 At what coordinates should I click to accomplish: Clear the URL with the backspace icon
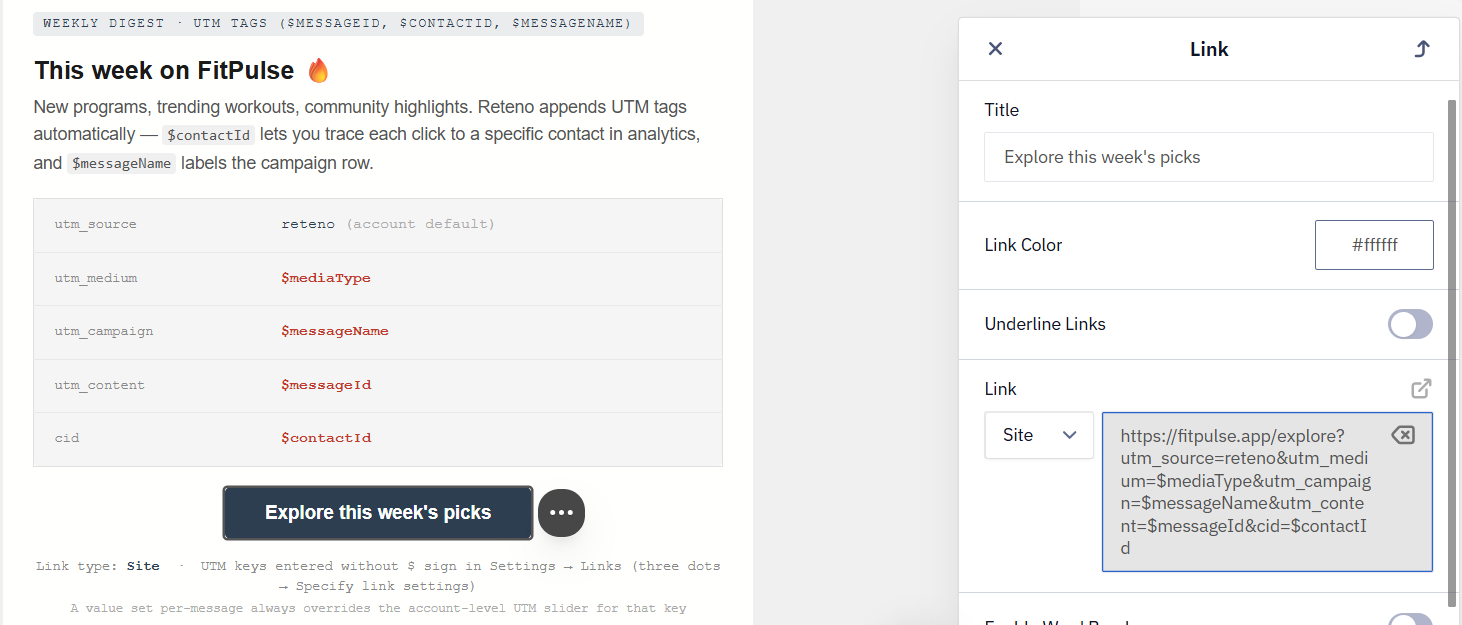point(1403,435)
